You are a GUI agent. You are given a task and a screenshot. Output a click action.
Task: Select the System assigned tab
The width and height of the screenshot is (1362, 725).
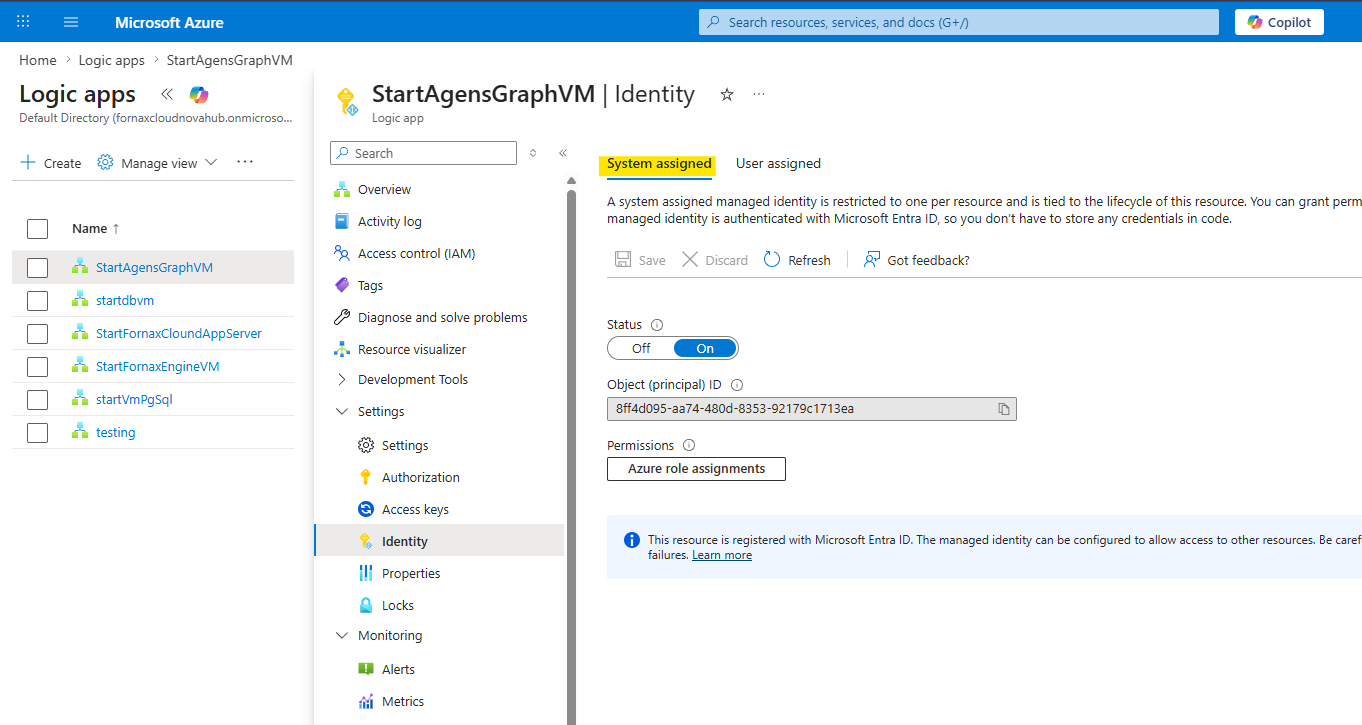click(x=659, y=163)
